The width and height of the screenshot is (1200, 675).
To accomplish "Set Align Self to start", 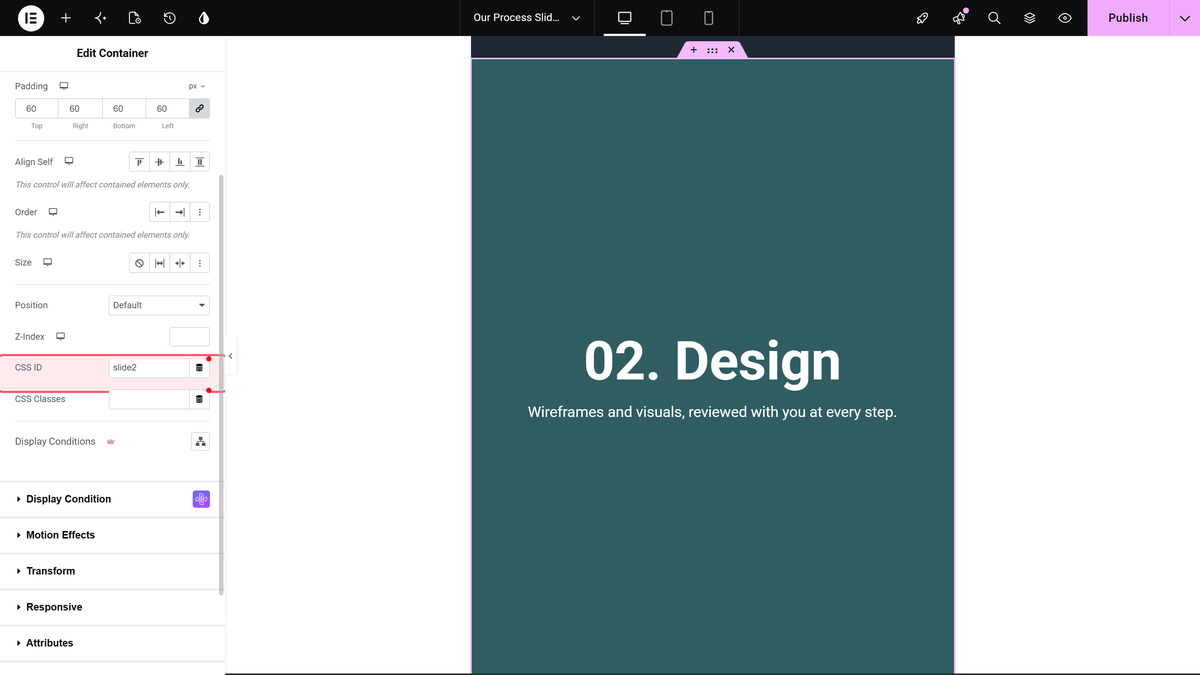I will click(x=139, y=162).
